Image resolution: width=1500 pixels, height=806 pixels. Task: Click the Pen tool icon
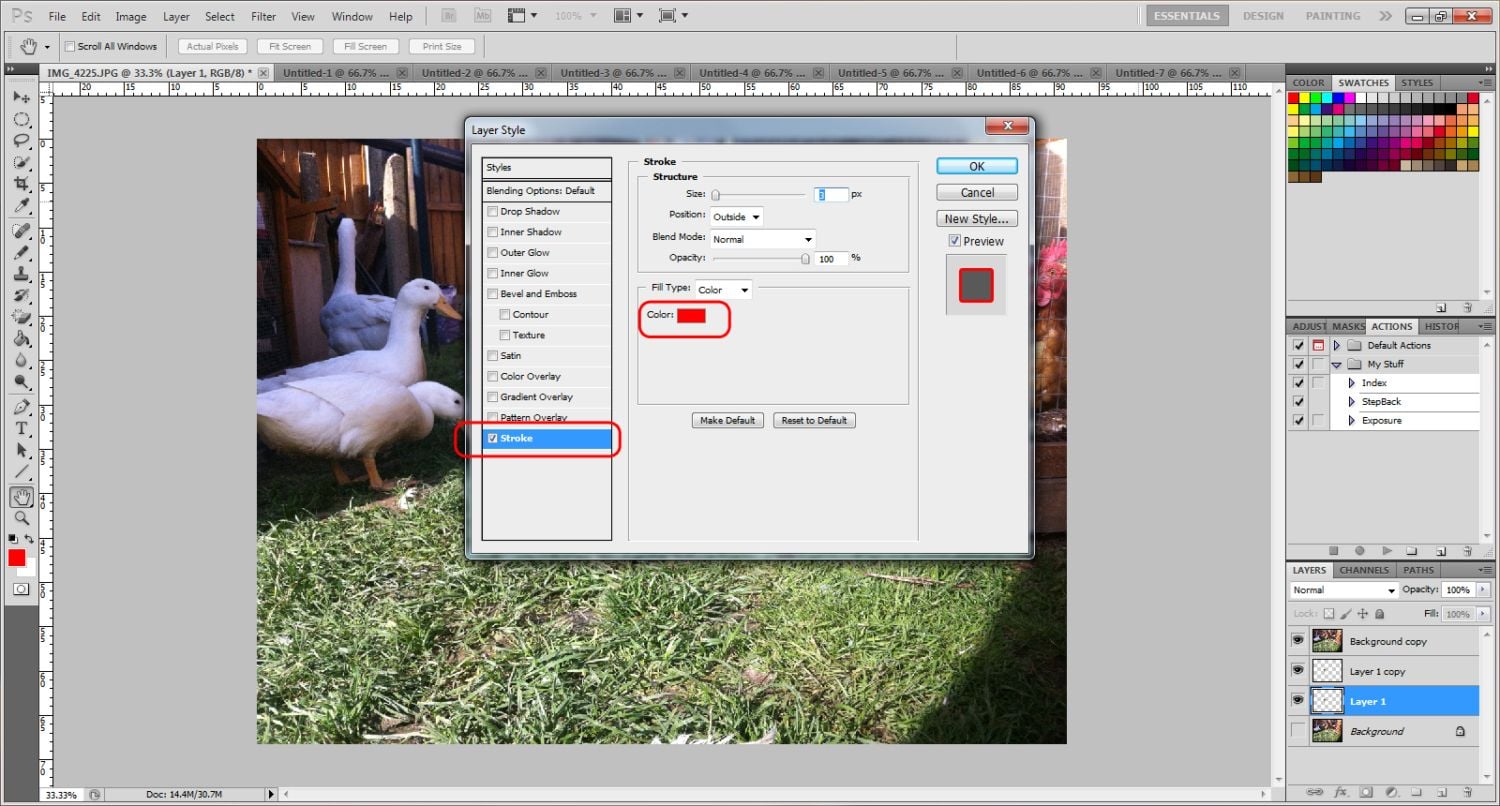click(21, 407)
